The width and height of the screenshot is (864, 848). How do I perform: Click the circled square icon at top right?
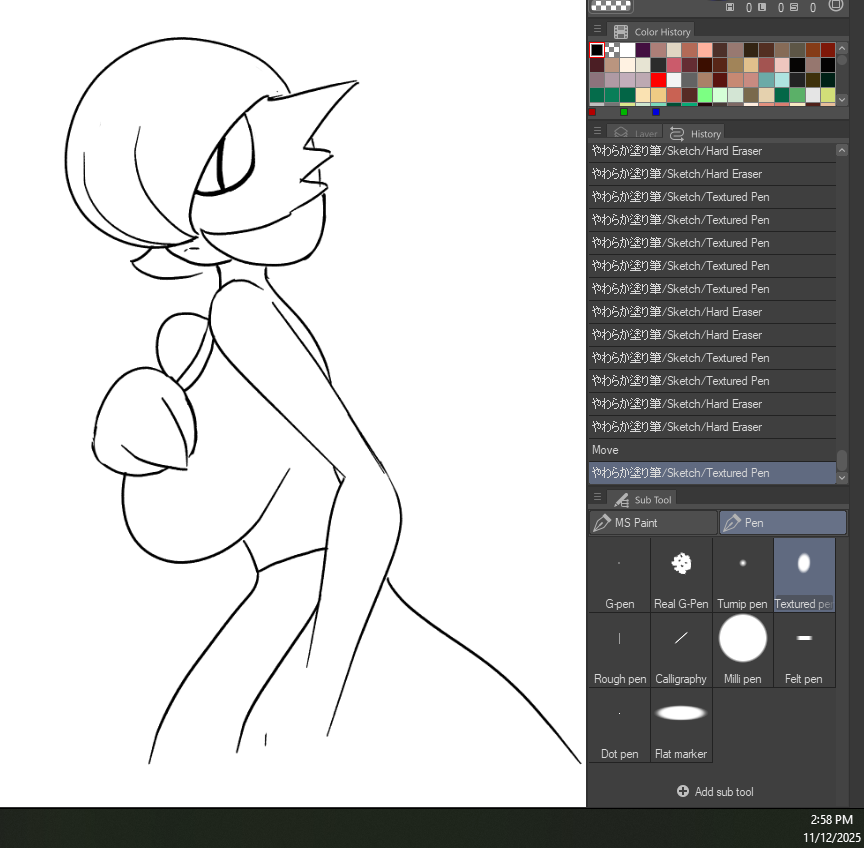pos(835,5)
